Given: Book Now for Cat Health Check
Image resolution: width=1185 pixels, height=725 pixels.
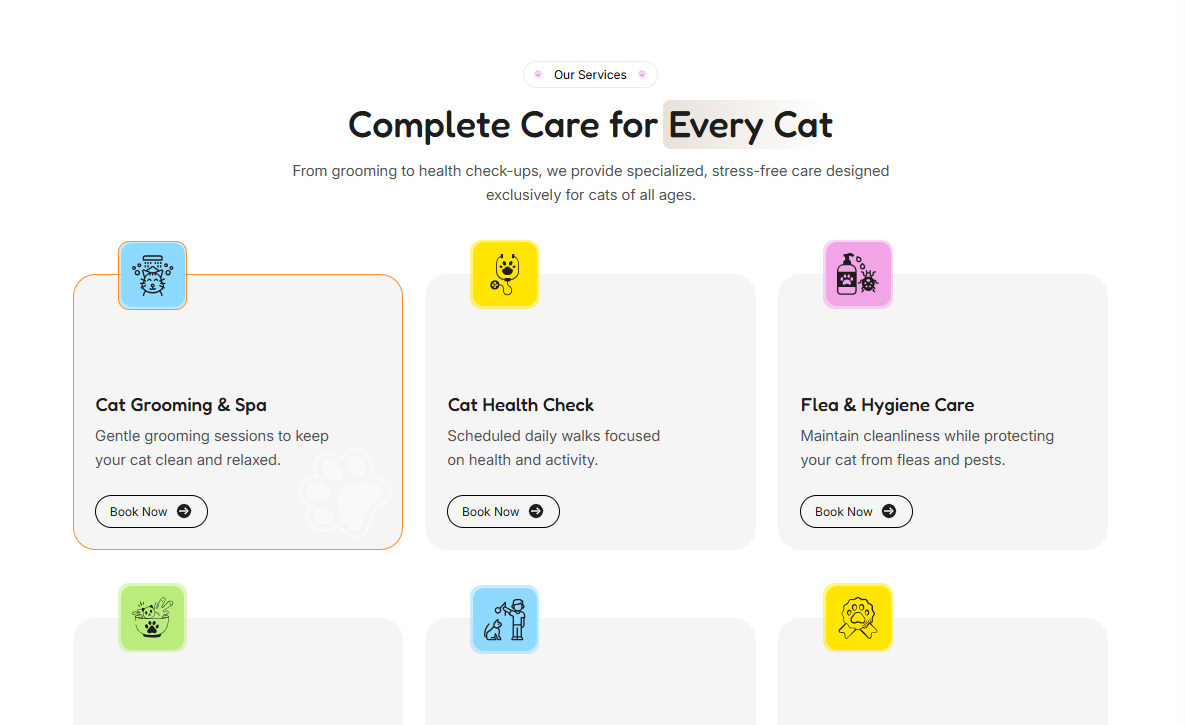Looking at the screenshot, I should click(503, 511).
